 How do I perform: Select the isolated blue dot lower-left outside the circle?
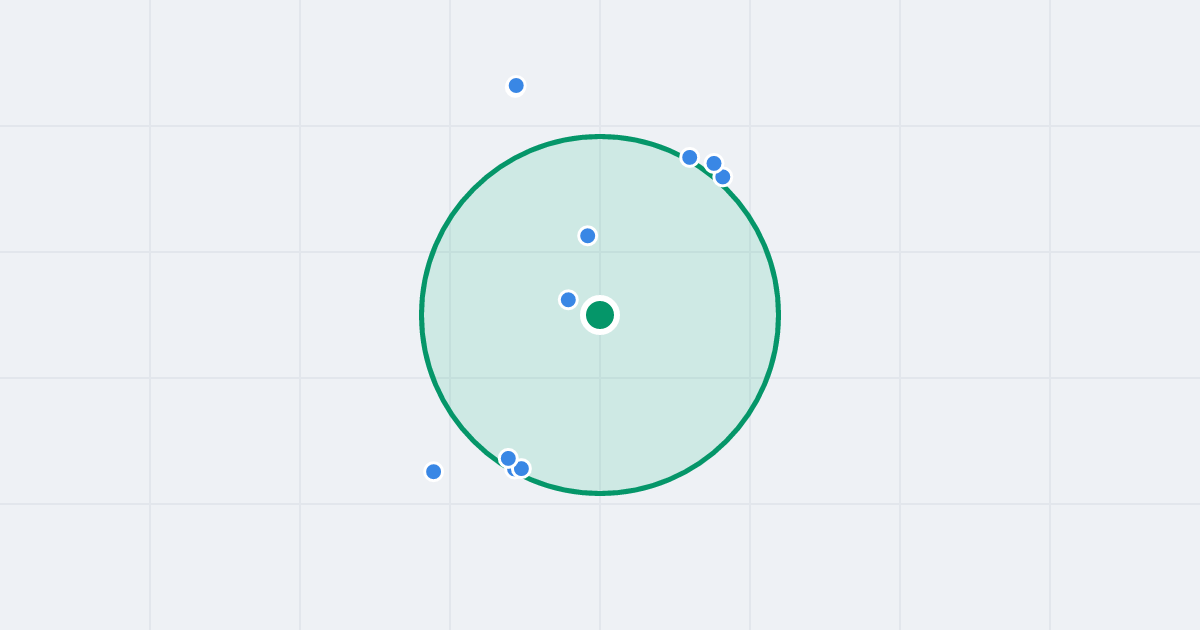(x=433, y=471)
